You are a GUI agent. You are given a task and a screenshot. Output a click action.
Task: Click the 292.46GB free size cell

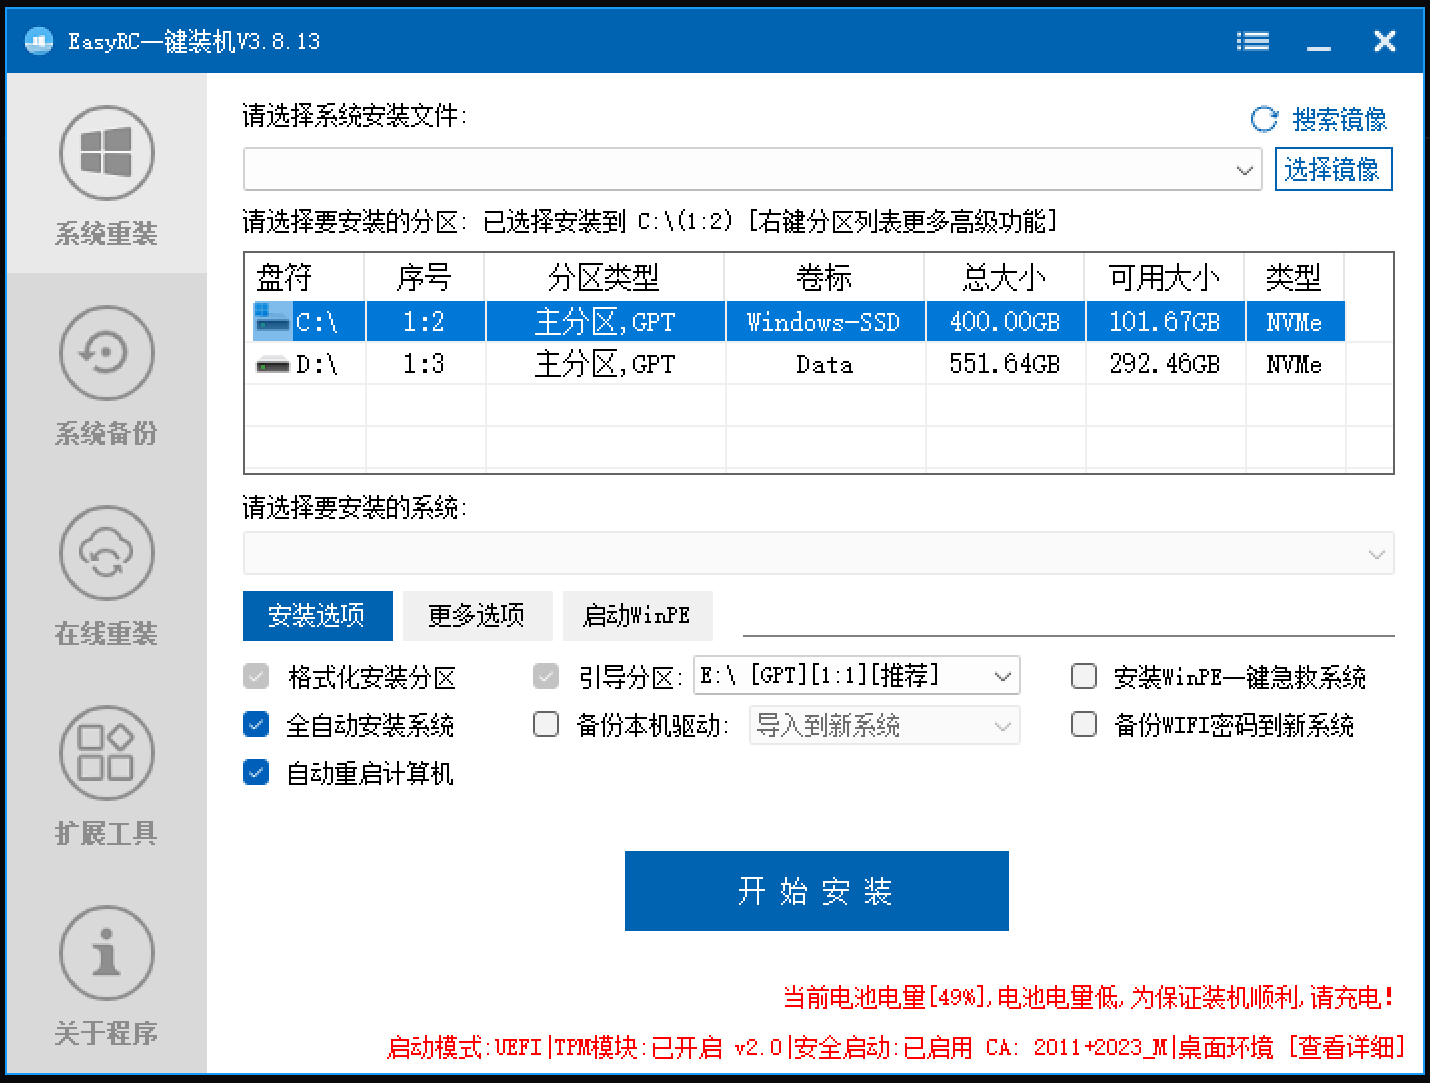click(1165, 364)
